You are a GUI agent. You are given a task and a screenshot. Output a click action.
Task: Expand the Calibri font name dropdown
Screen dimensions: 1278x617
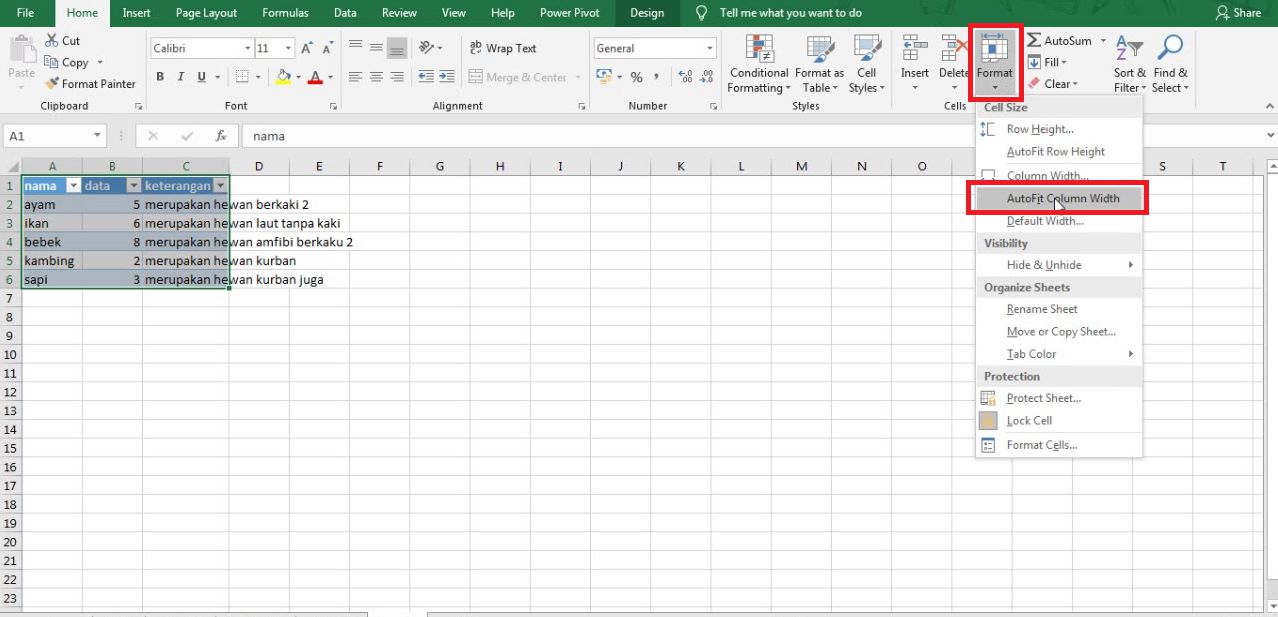point(247,48)
